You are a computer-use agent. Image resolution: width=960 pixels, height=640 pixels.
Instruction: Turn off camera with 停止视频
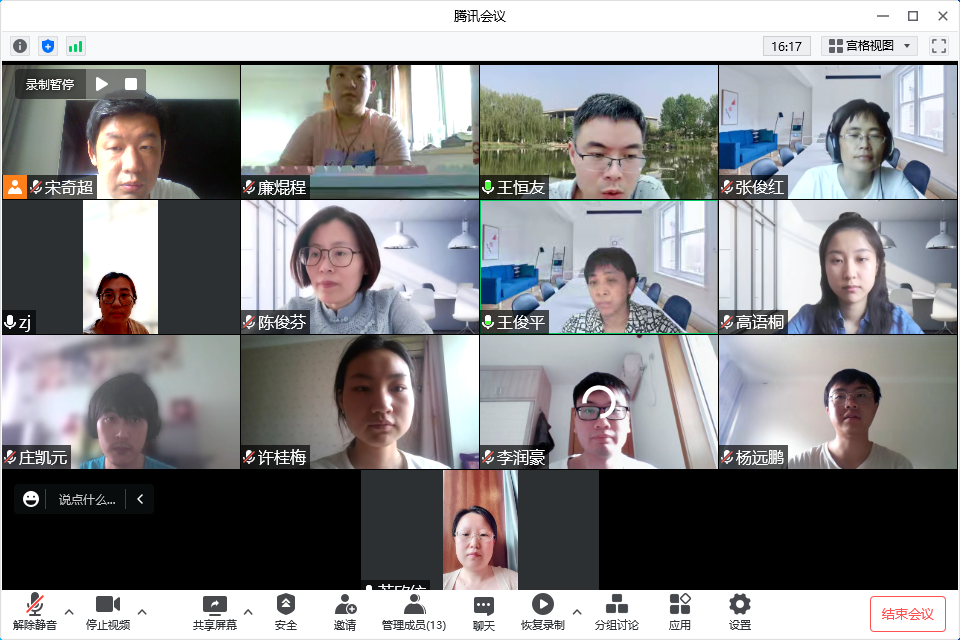(107, 612)
